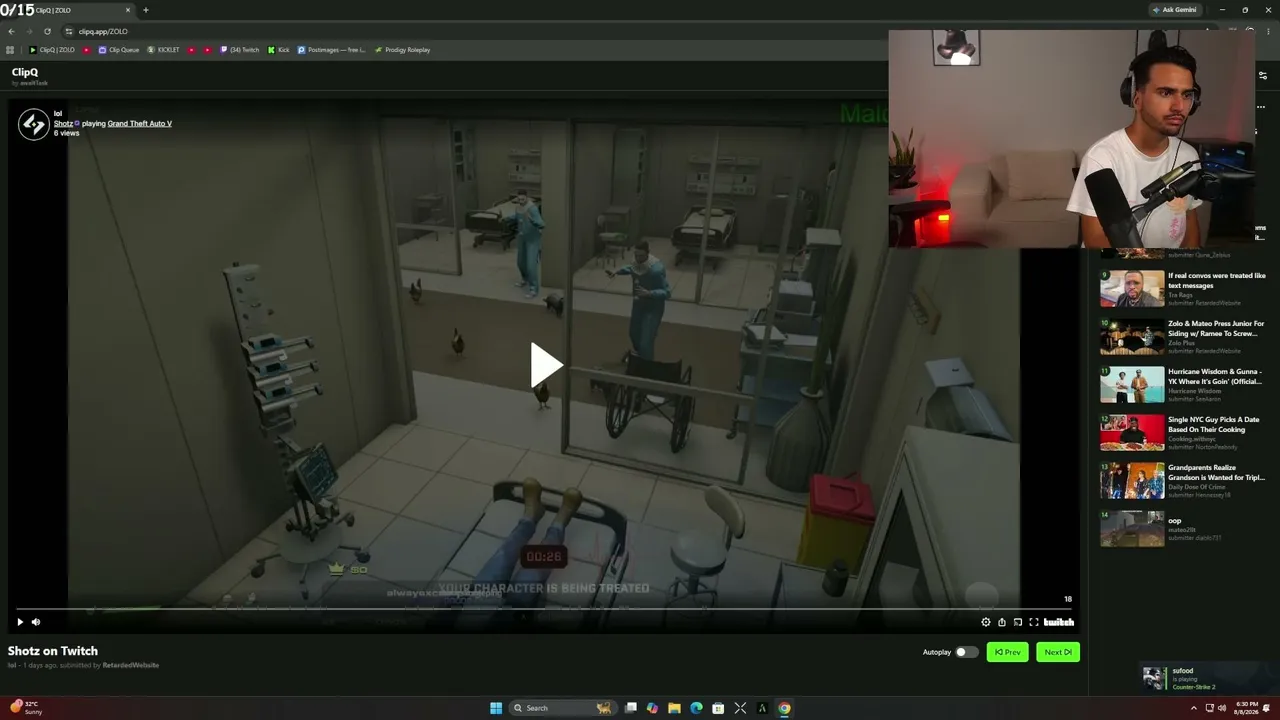Select the queued clip 'If real convos were treated like text messages'
This screenshot has width=1280, height=720.
1182,289
